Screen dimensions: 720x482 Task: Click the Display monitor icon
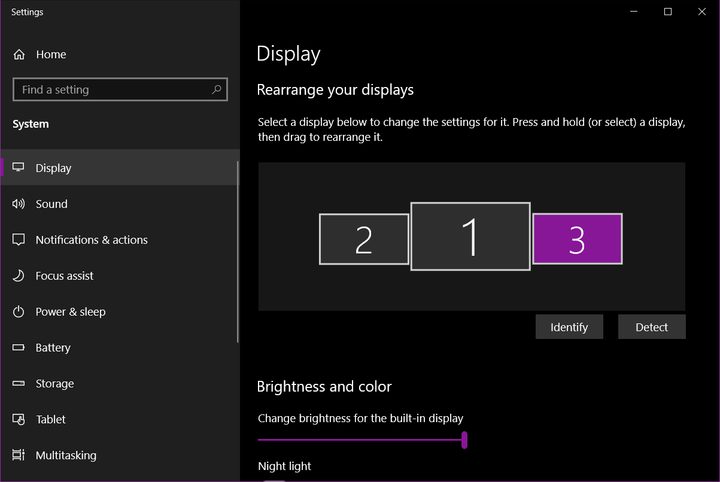pyautogui.click(x=18, y=167)
